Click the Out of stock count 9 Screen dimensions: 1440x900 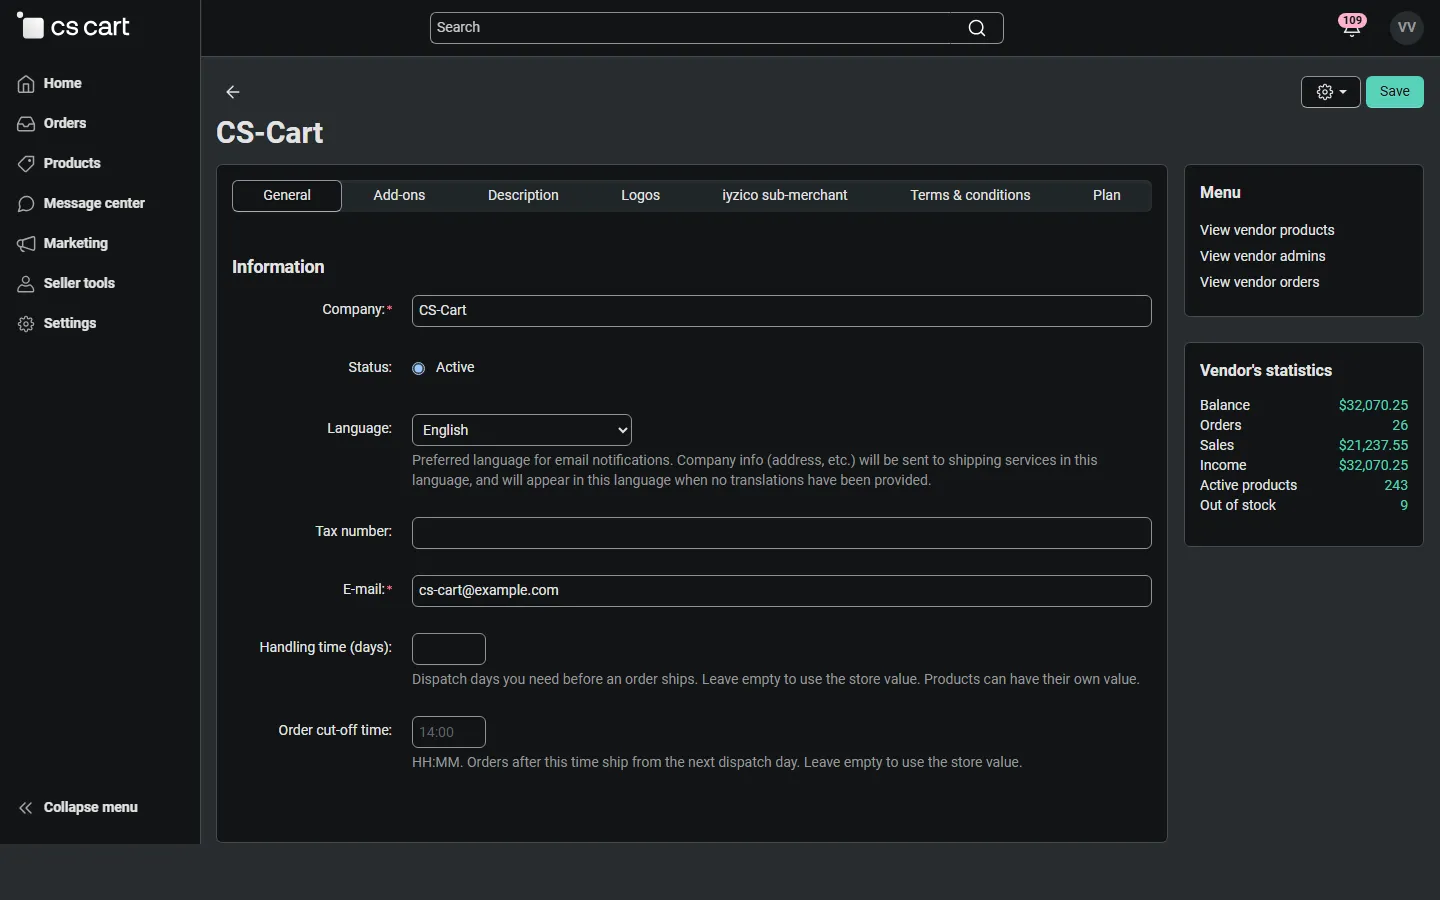point(1404,505)
